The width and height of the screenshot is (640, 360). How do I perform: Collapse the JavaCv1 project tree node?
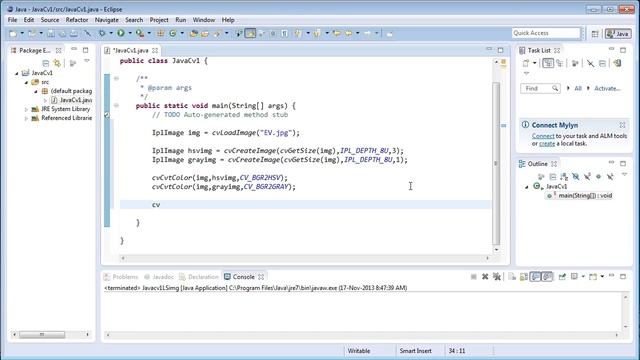point(17,73)
